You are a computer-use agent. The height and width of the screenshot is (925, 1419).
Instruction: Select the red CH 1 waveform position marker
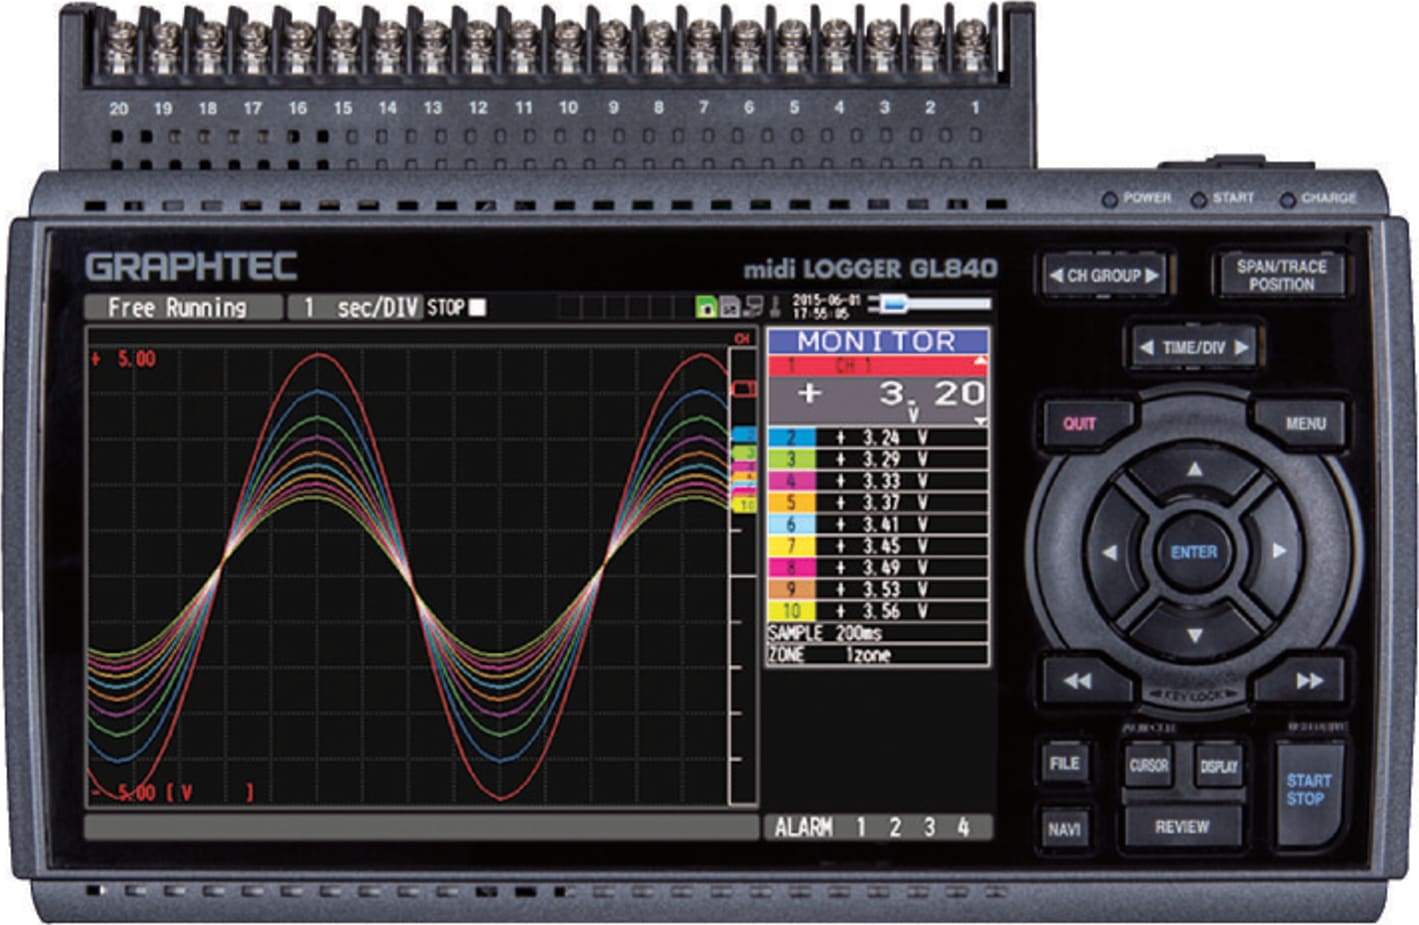(x=745, y=387)
